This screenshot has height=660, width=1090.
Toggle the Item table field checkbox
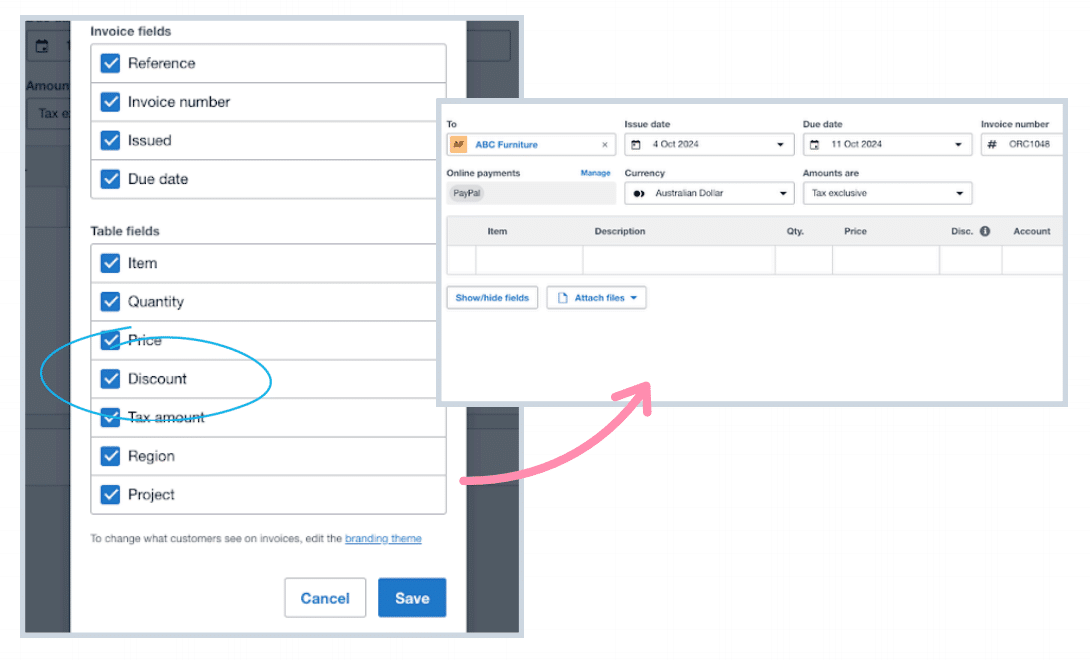click(111, 263)
